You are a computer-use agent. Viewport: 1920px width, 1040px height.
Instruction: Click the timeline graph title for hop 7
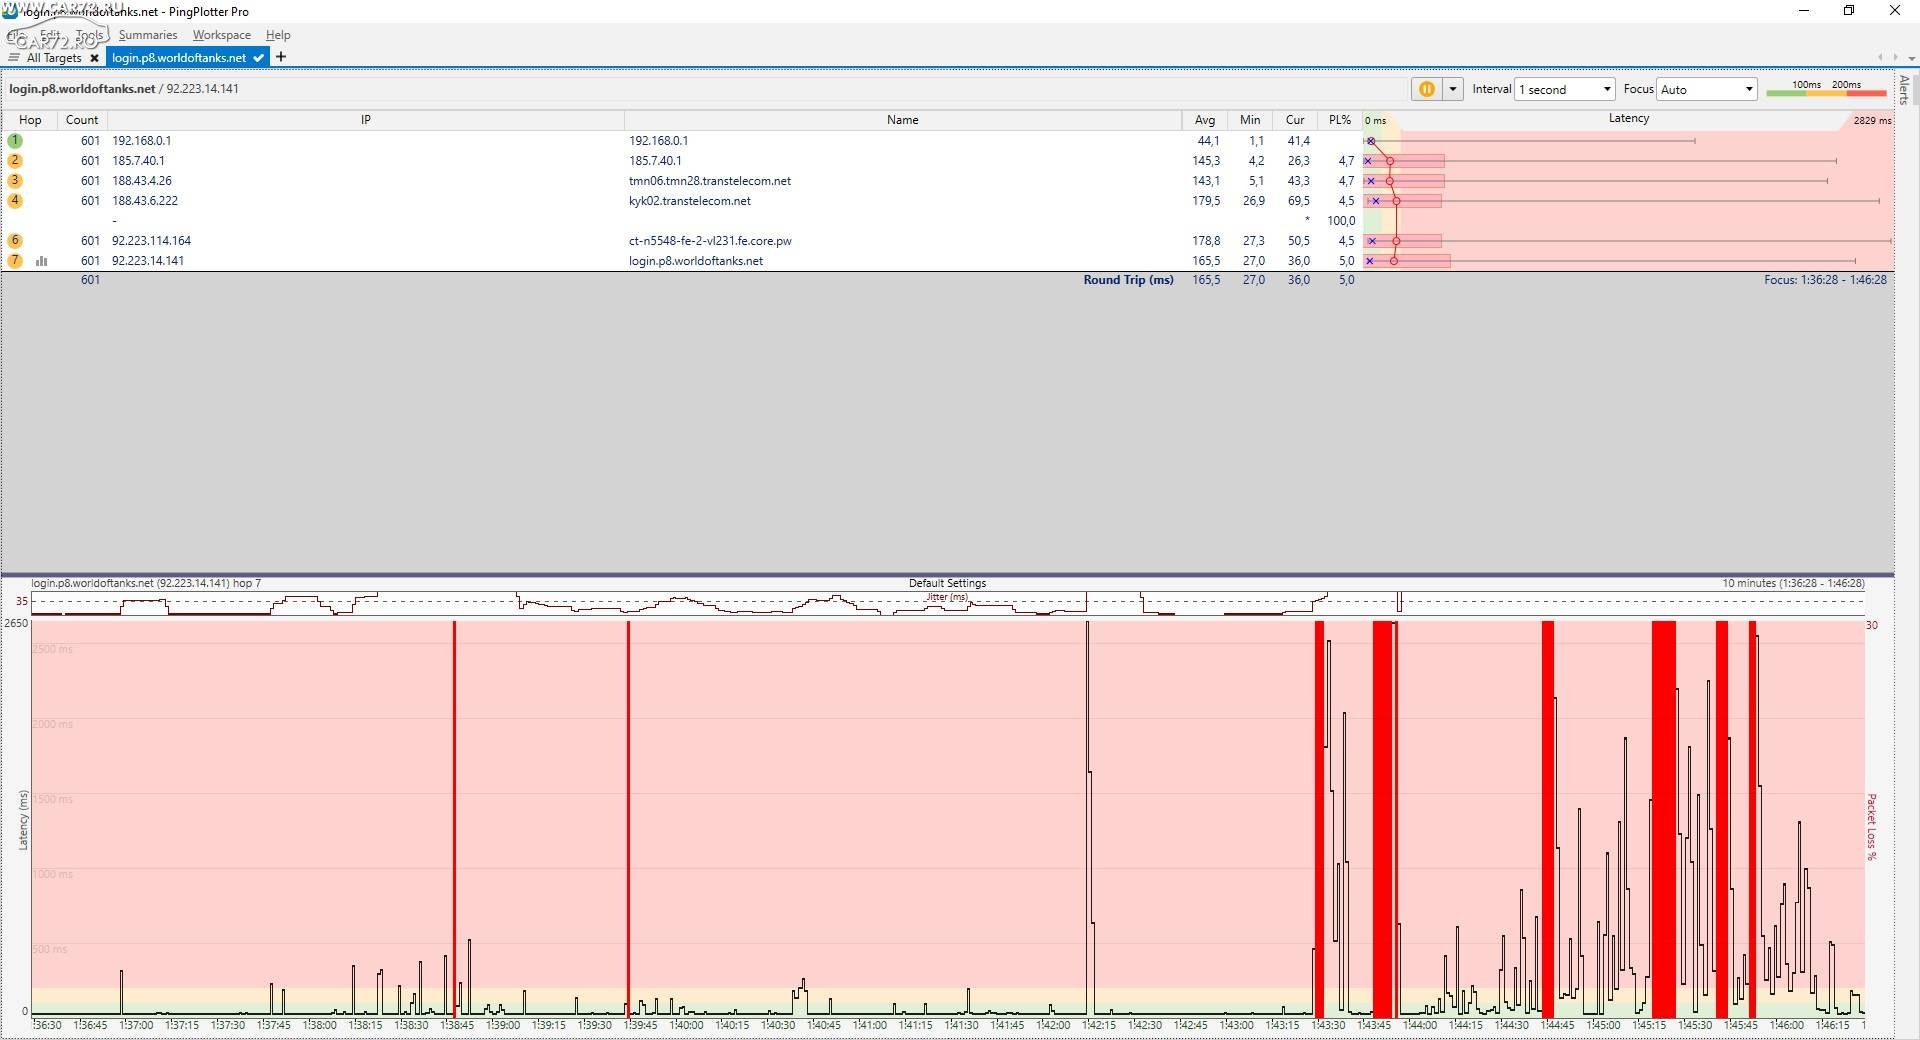point(146,583)
